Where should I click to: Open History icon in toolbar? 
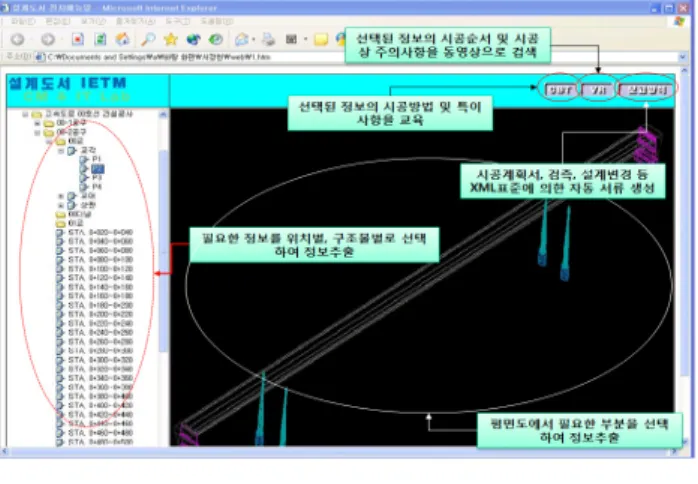point(216,40)
